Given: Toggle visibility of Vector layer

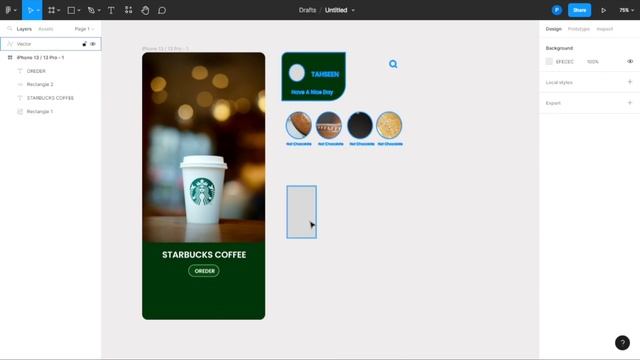Looking at the screenshot, I should pyautogui.click(x=93, y=44).
